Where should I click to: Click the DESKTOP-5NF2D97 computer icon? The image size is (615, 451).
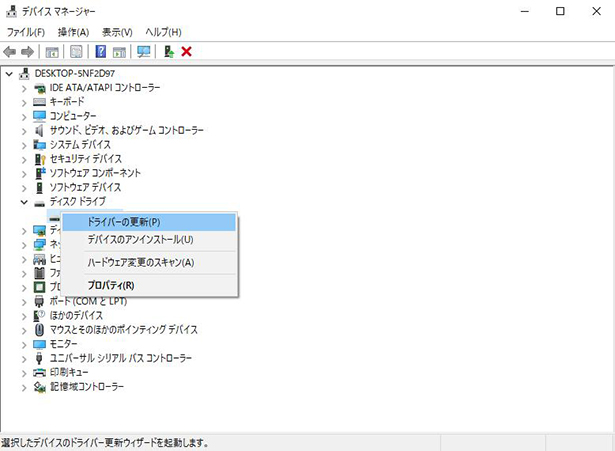[x=24, y=73]
